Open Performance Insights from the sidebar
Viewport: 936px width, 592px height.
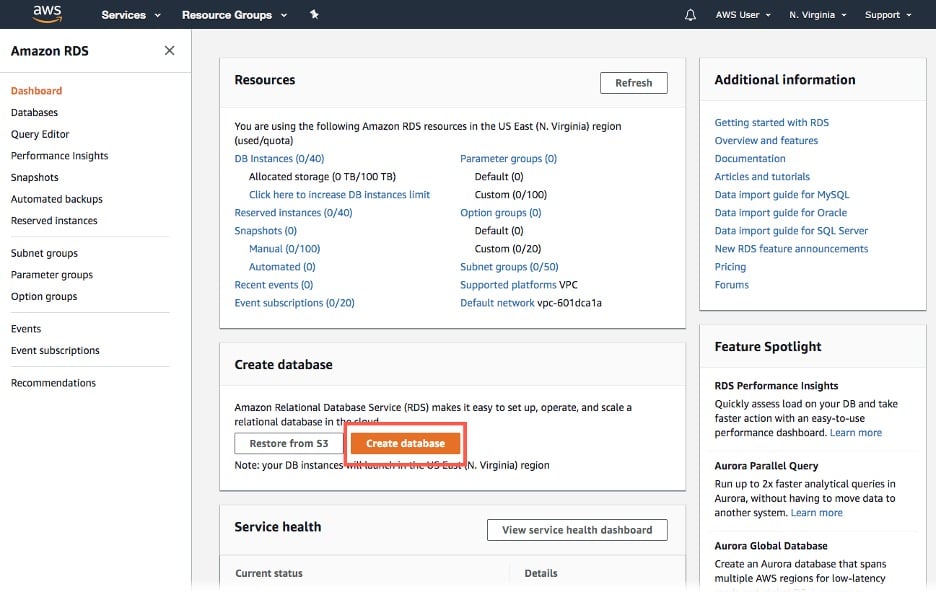coord(59,155)
